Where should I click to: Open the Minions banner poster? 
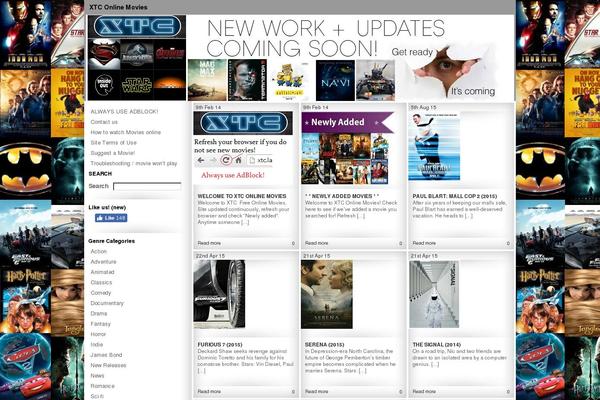coord(292,80)
